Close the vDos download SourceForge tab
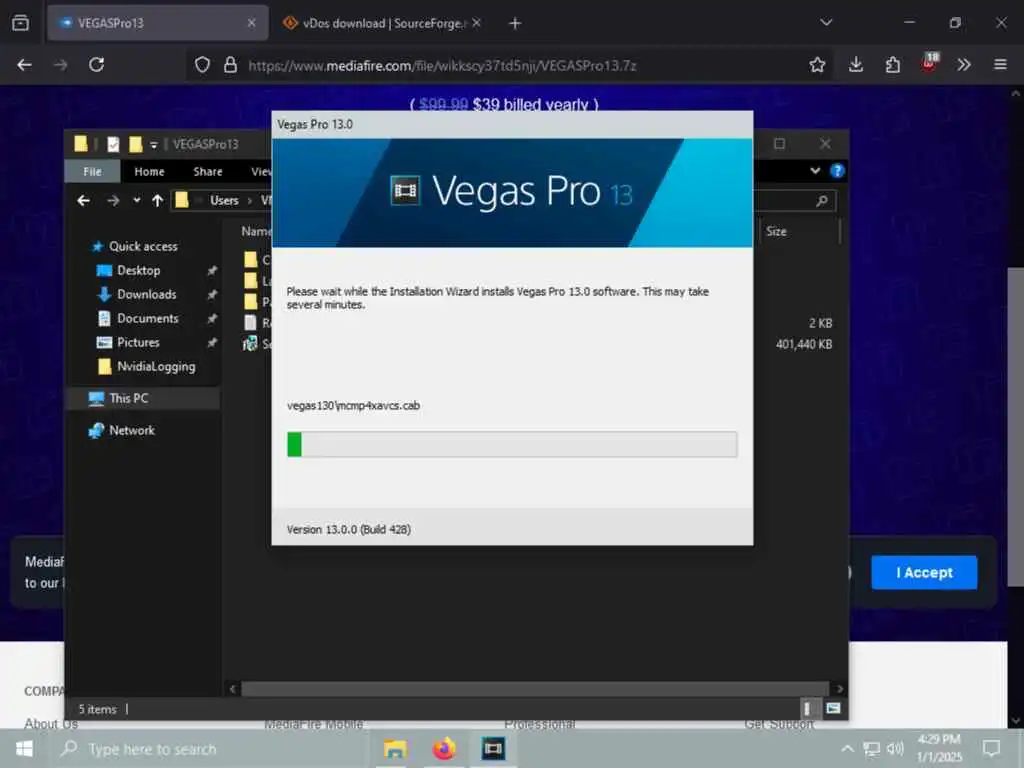This screenshot has width=1024, height=768. pyautogui.click(x=477, y=23)
